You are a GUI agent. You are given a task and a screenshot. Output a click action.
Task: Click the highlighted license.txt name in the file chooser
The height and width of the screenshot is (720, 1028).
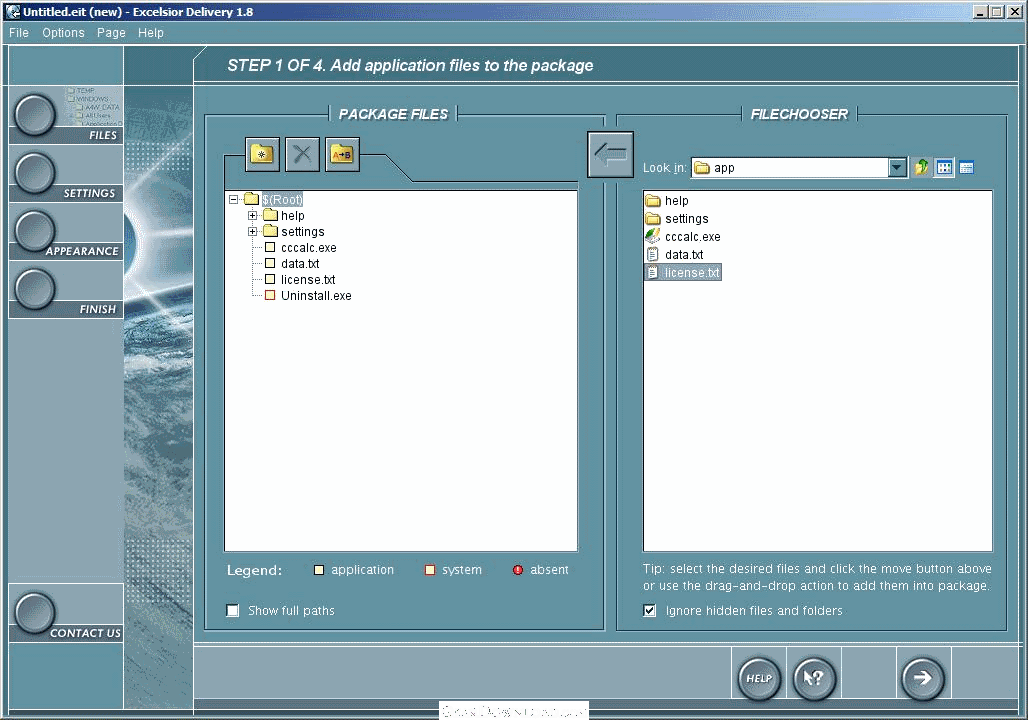click(x=692, y=273)
